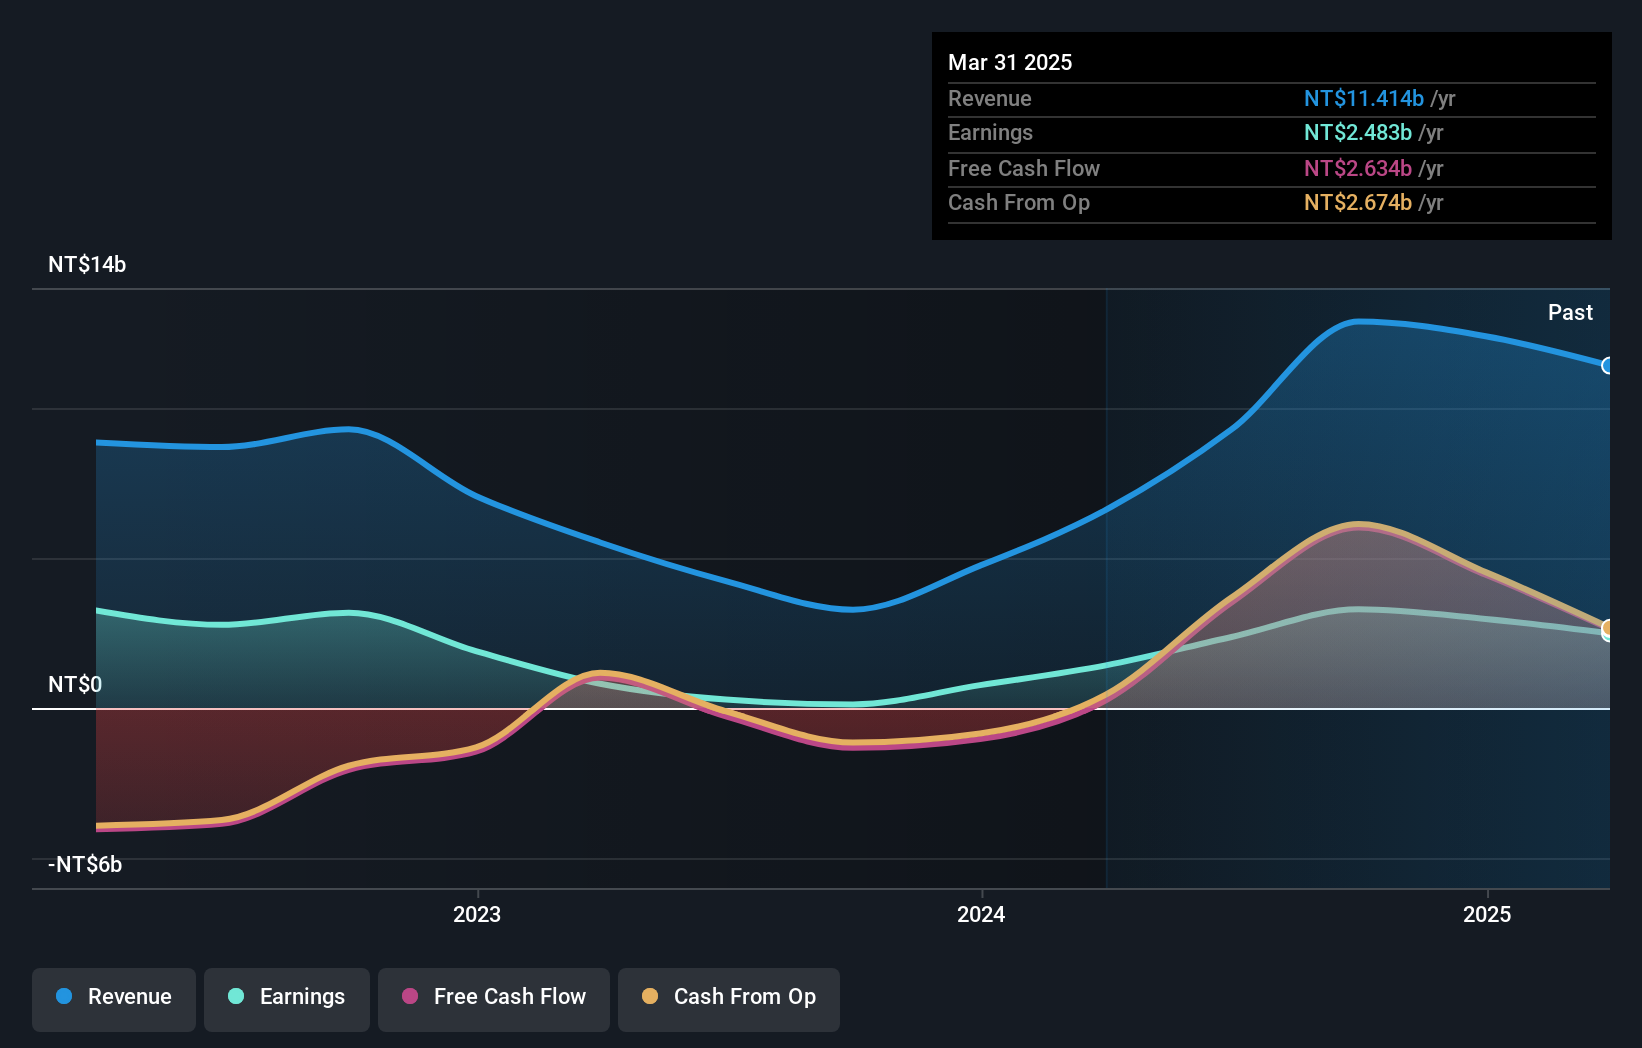Toggle the Revenue legend button
This screenshot has width=1642, height=1048.
[x=114, y=999]
